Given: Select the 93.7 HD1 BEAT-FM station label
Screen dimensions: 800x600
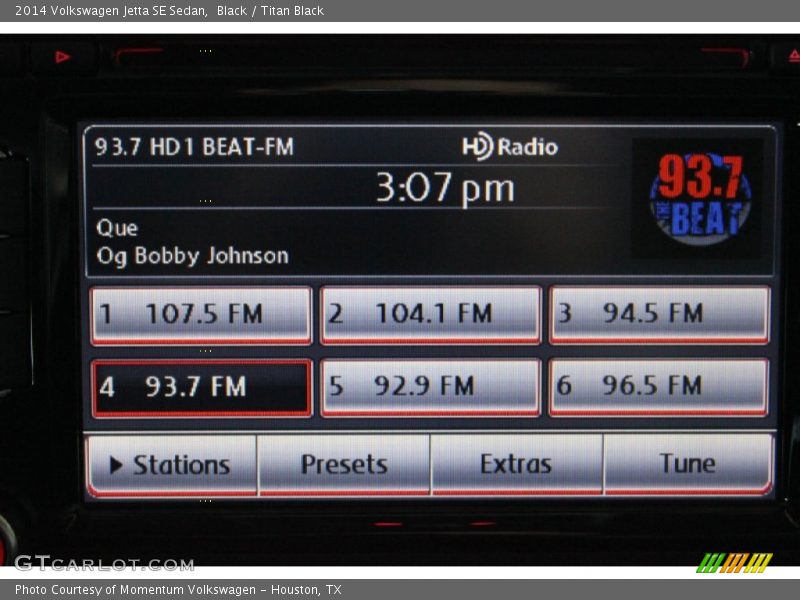Looking at the screenshot, I should (x=194, y=147).
